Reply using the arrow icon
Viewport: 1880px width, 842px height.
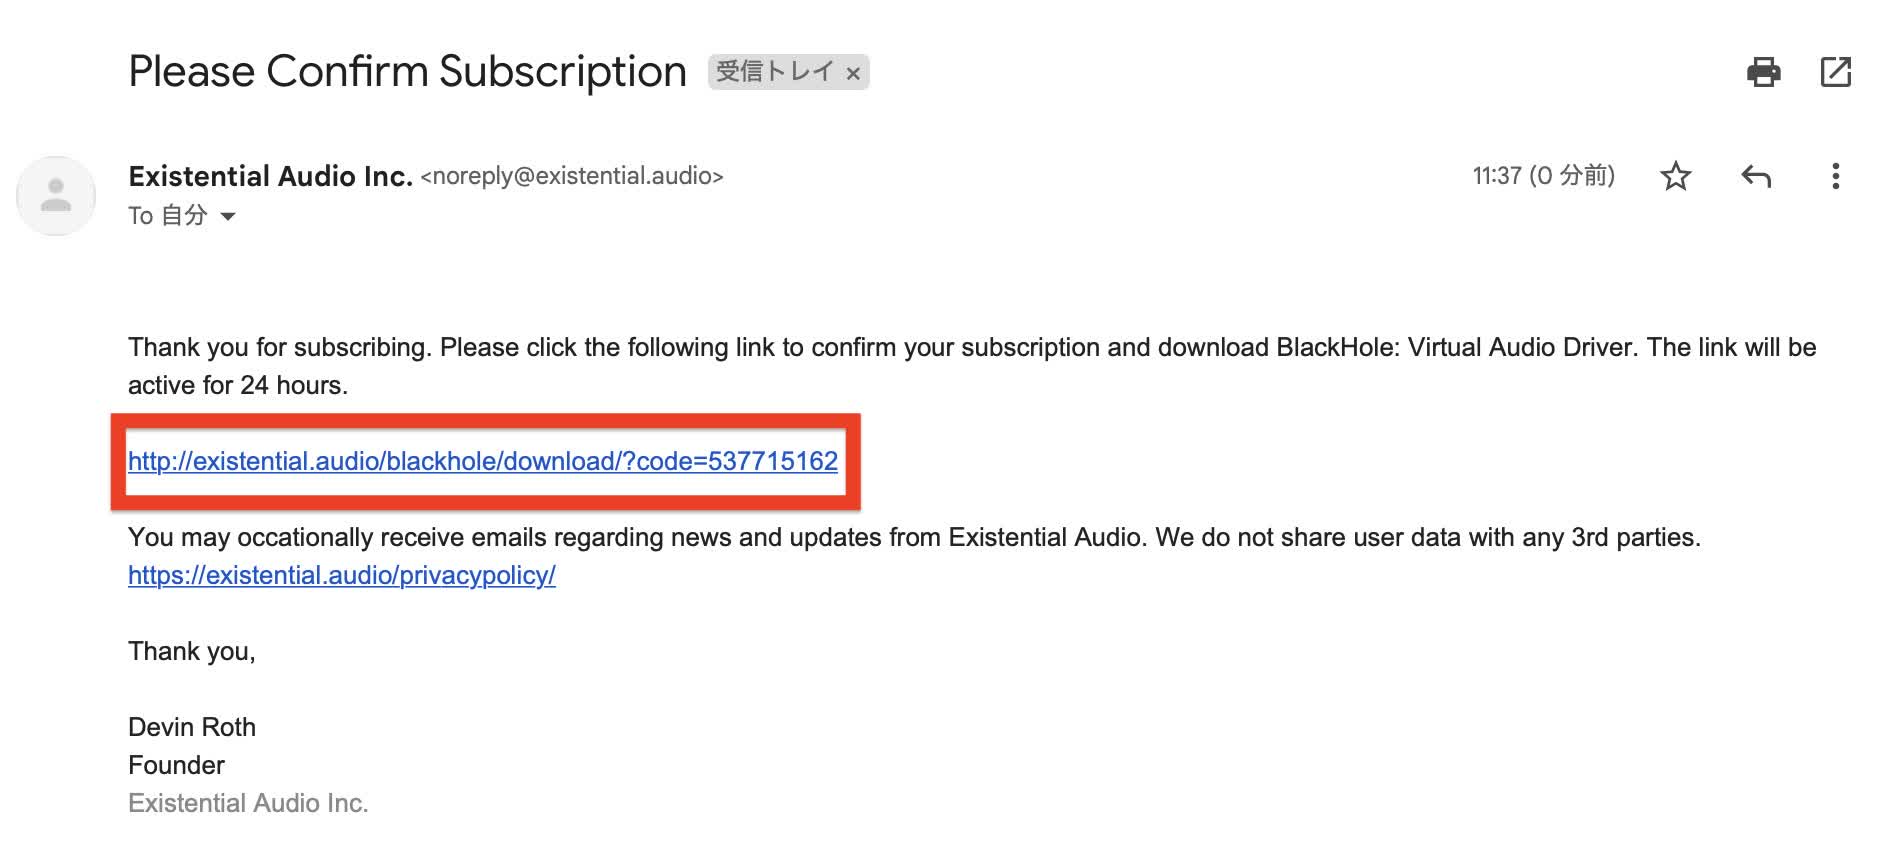[x=1756, y=177]
